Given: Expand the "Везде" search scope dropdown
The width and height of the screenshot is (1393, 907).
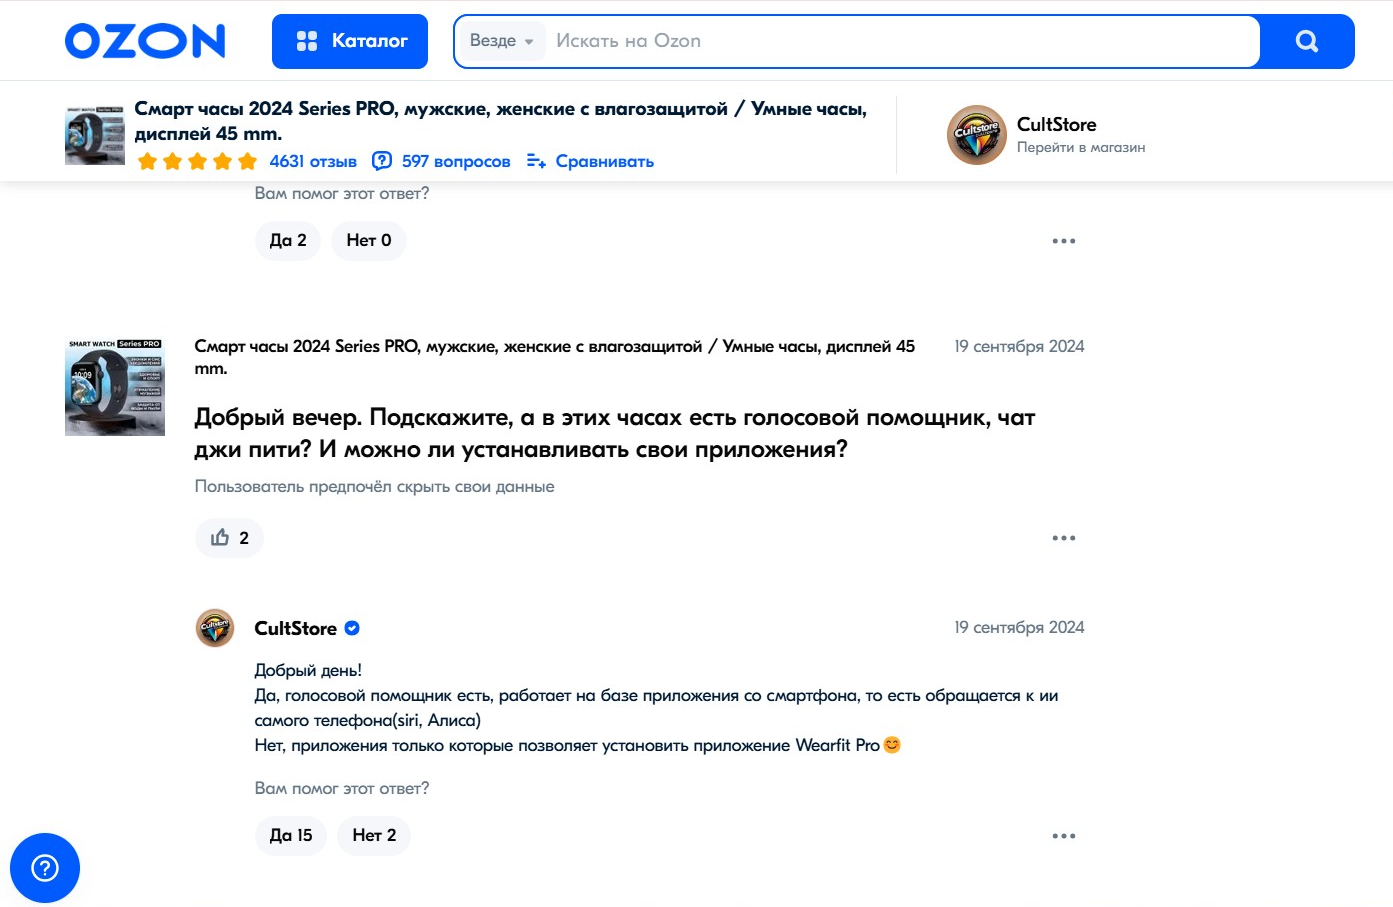Looking at the screenshot, I should point(501,41).
